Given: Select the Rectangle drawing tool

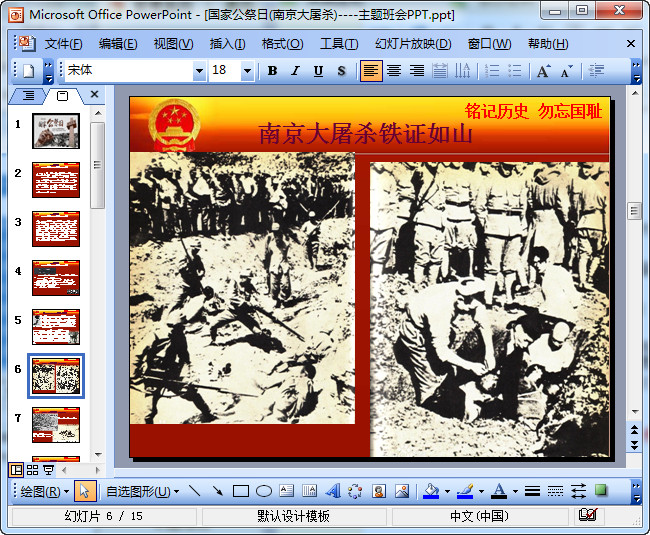Looking at the screenshot, I should [x=241, y=491].
